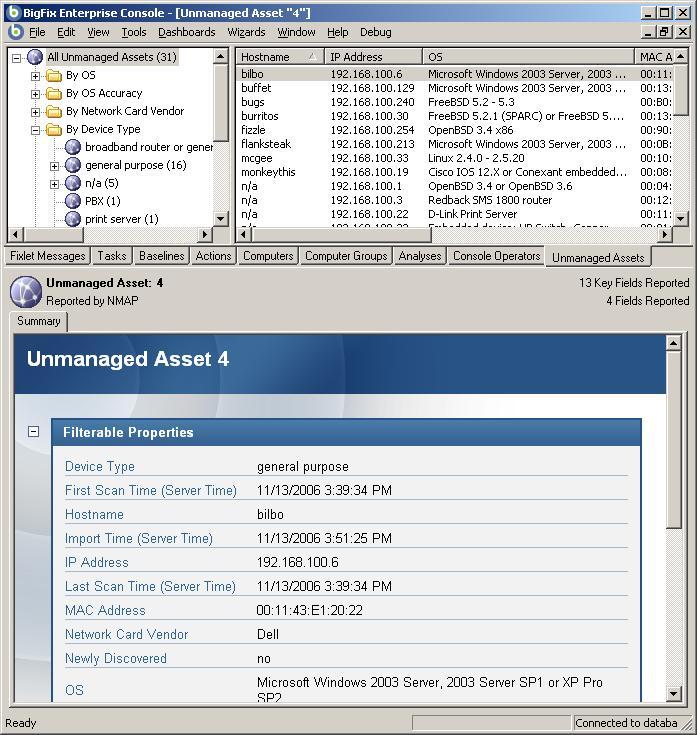Select the Unmanaged Assets tab
Screen dimensions: 697x735
click(598, 257)
